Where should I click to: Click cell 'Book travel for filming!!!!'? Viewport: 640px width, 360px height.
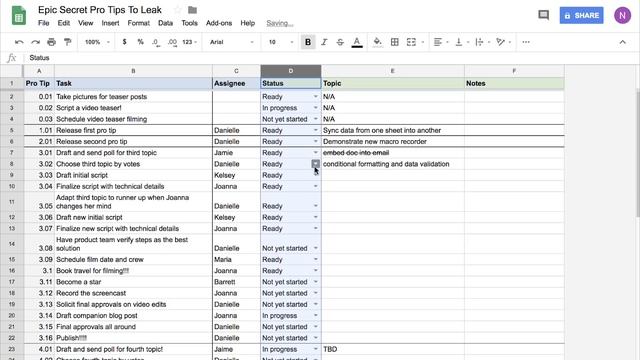pos(133,271)
